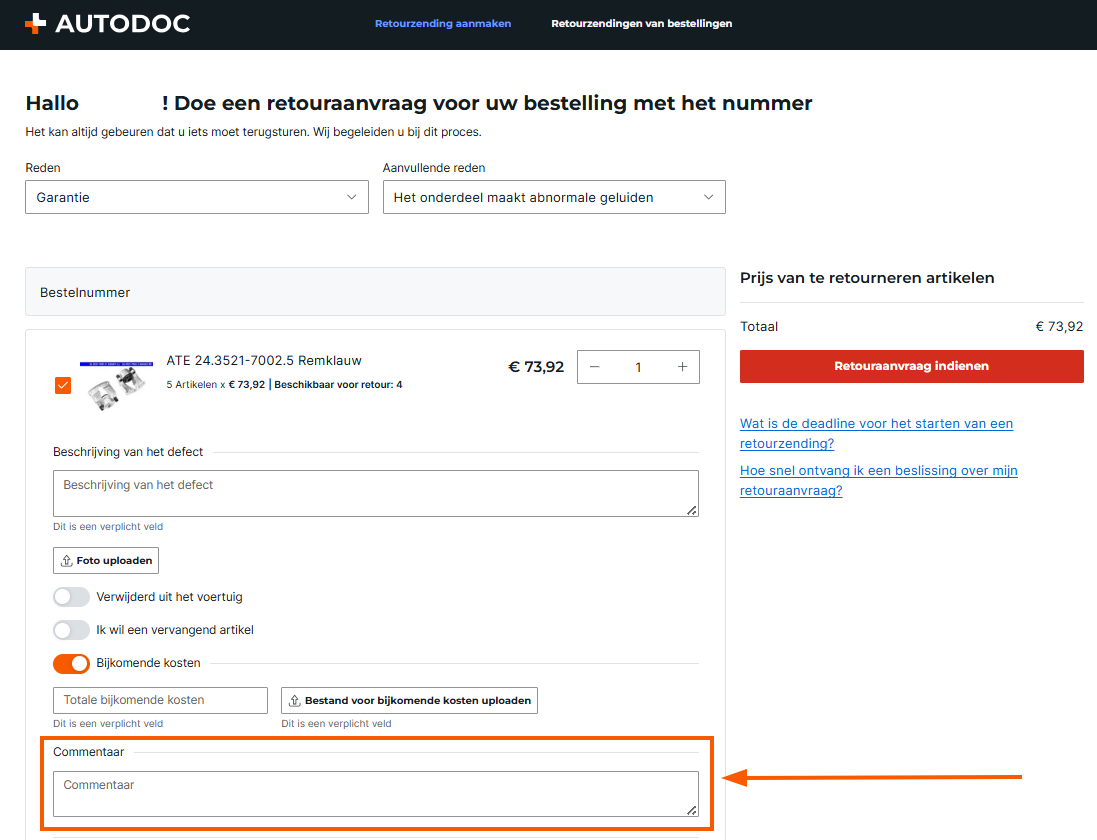Image resolution: width=1097 pixels, height=840 pixels.
Task: Click the minus quantity icon
Action: 595,367
